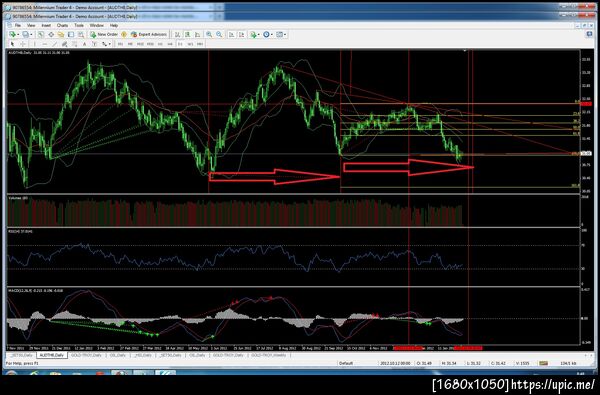
Task: Open the Periods clock icon
Action: [266, 34]
